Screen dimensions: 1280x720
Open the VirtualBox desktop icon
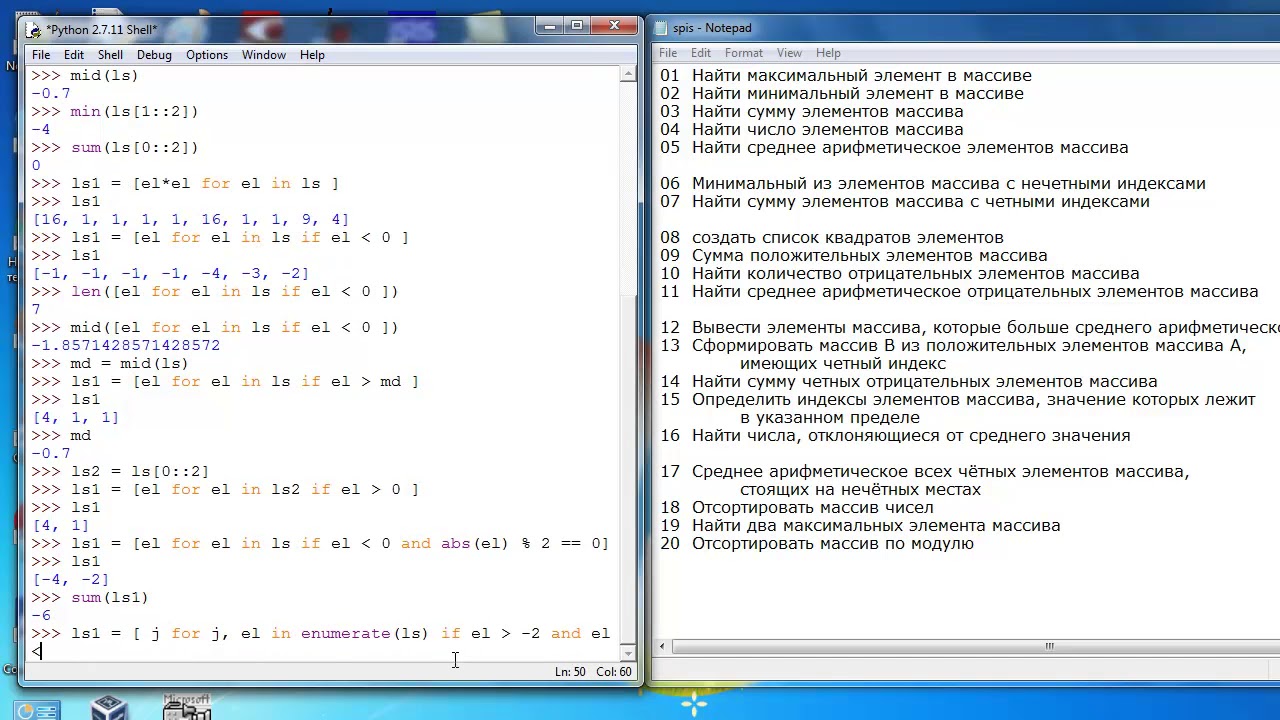coord(109,708)
